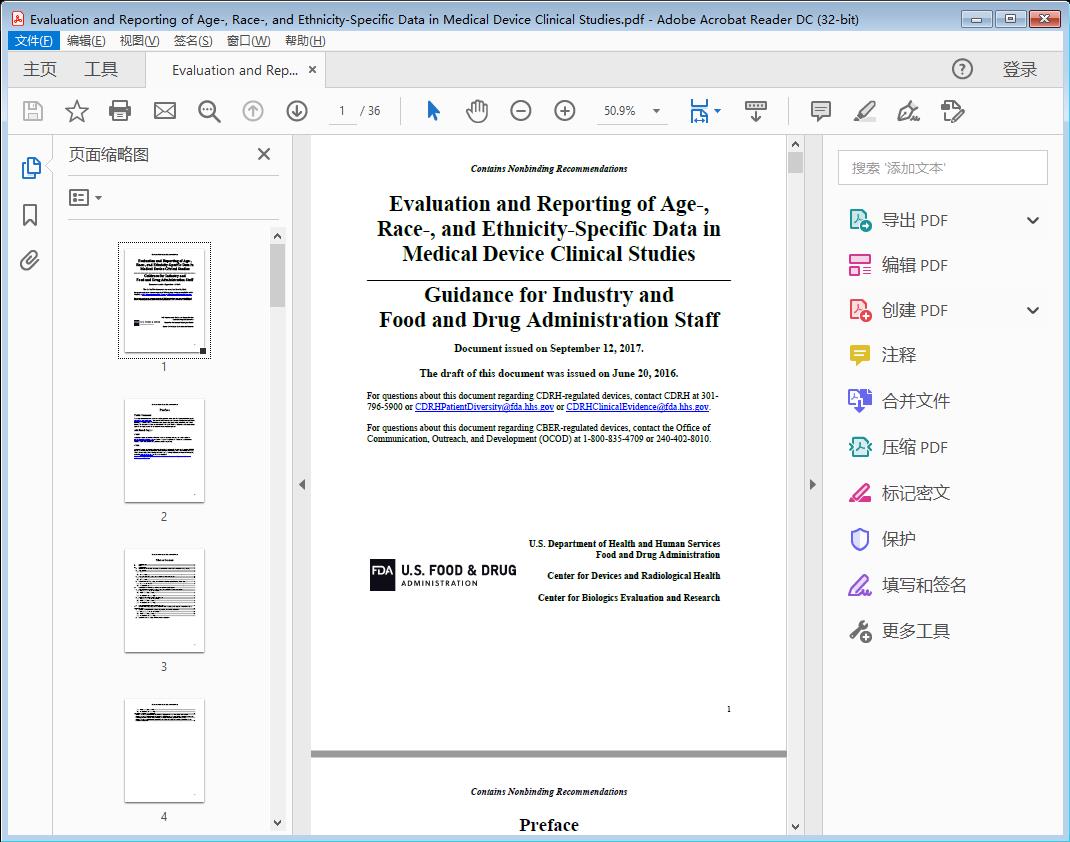Expand the 创建 PDF section

click(1033, 310)
